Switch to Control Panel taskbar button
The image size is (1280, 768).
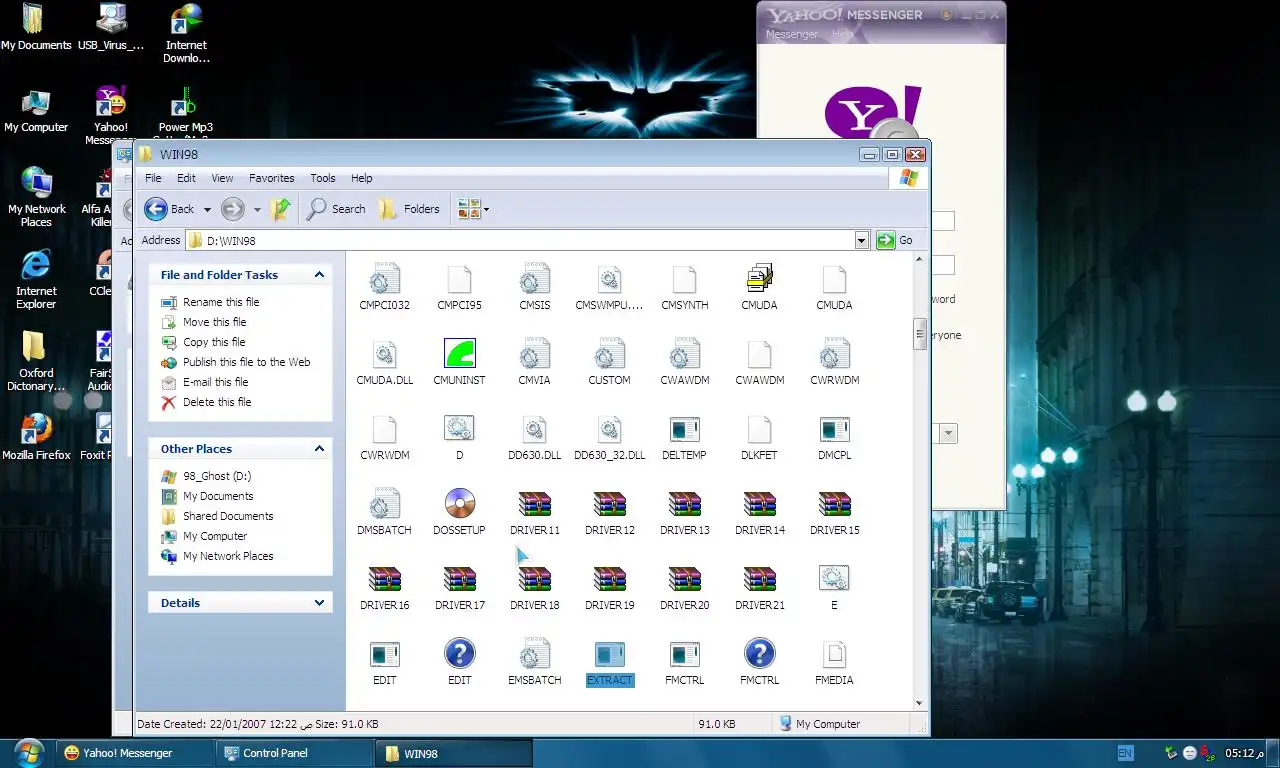293,753
